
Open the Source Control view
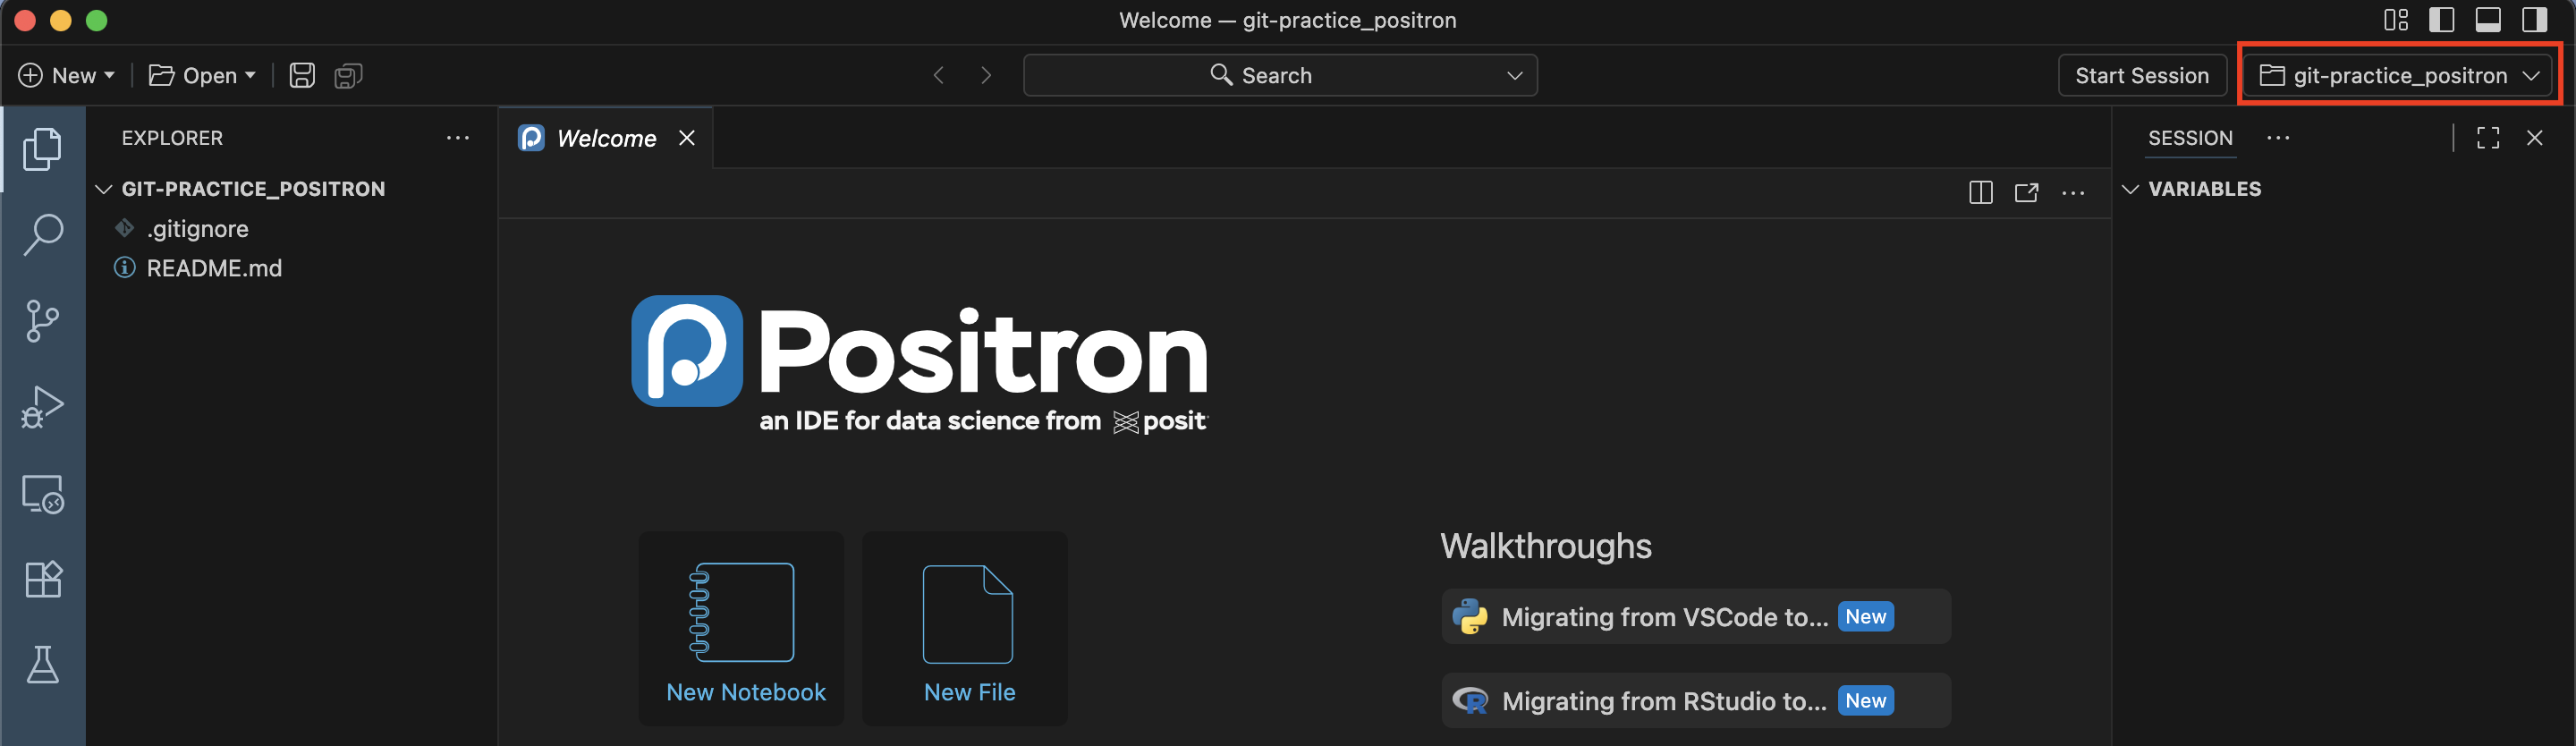click(x=42, y=321)
